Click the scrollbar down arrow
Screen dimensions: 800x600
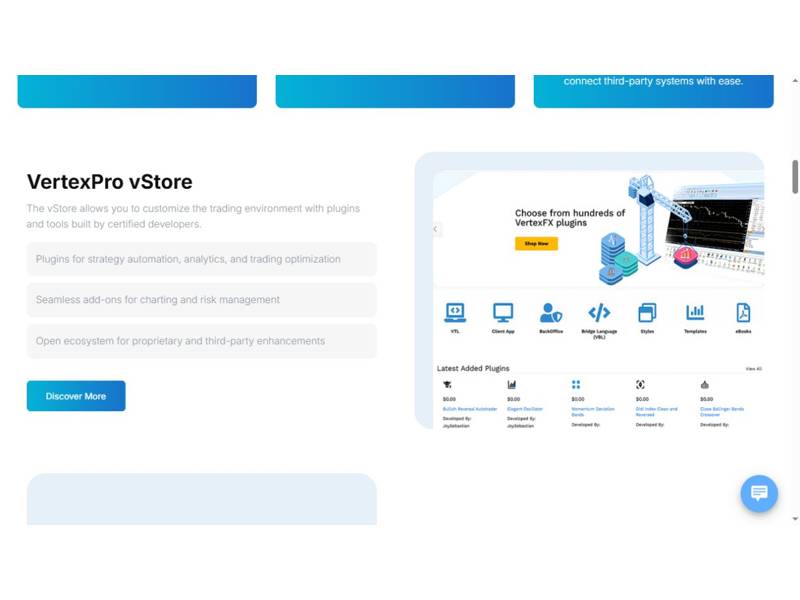[795, 519]
